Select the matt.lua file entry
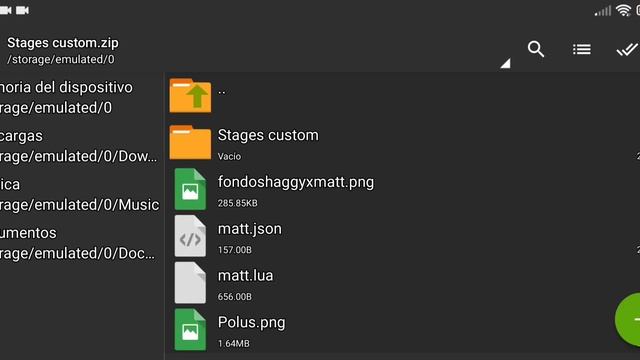Image resolution: width=640 pixels, height=360 pixels. [x=402, y=283]
